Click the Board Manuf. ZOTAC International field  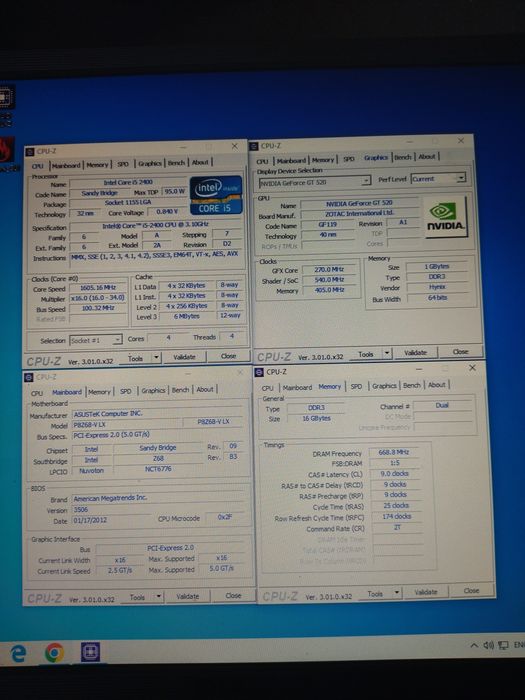359,214
